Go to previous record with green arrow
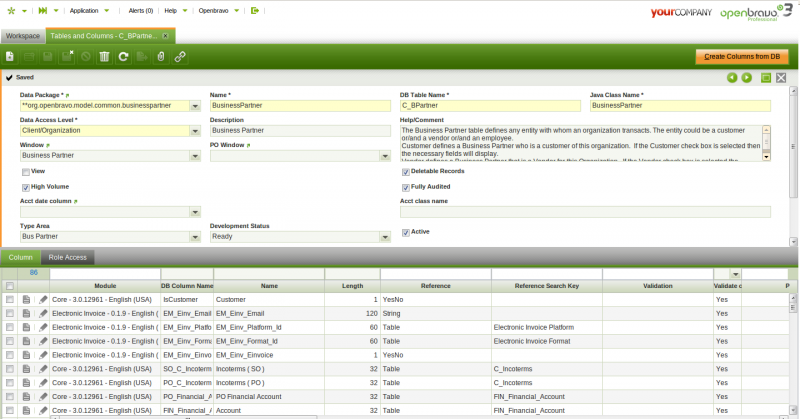The height and width of the screenshot is (419, 800). click(x=732, y=77)
